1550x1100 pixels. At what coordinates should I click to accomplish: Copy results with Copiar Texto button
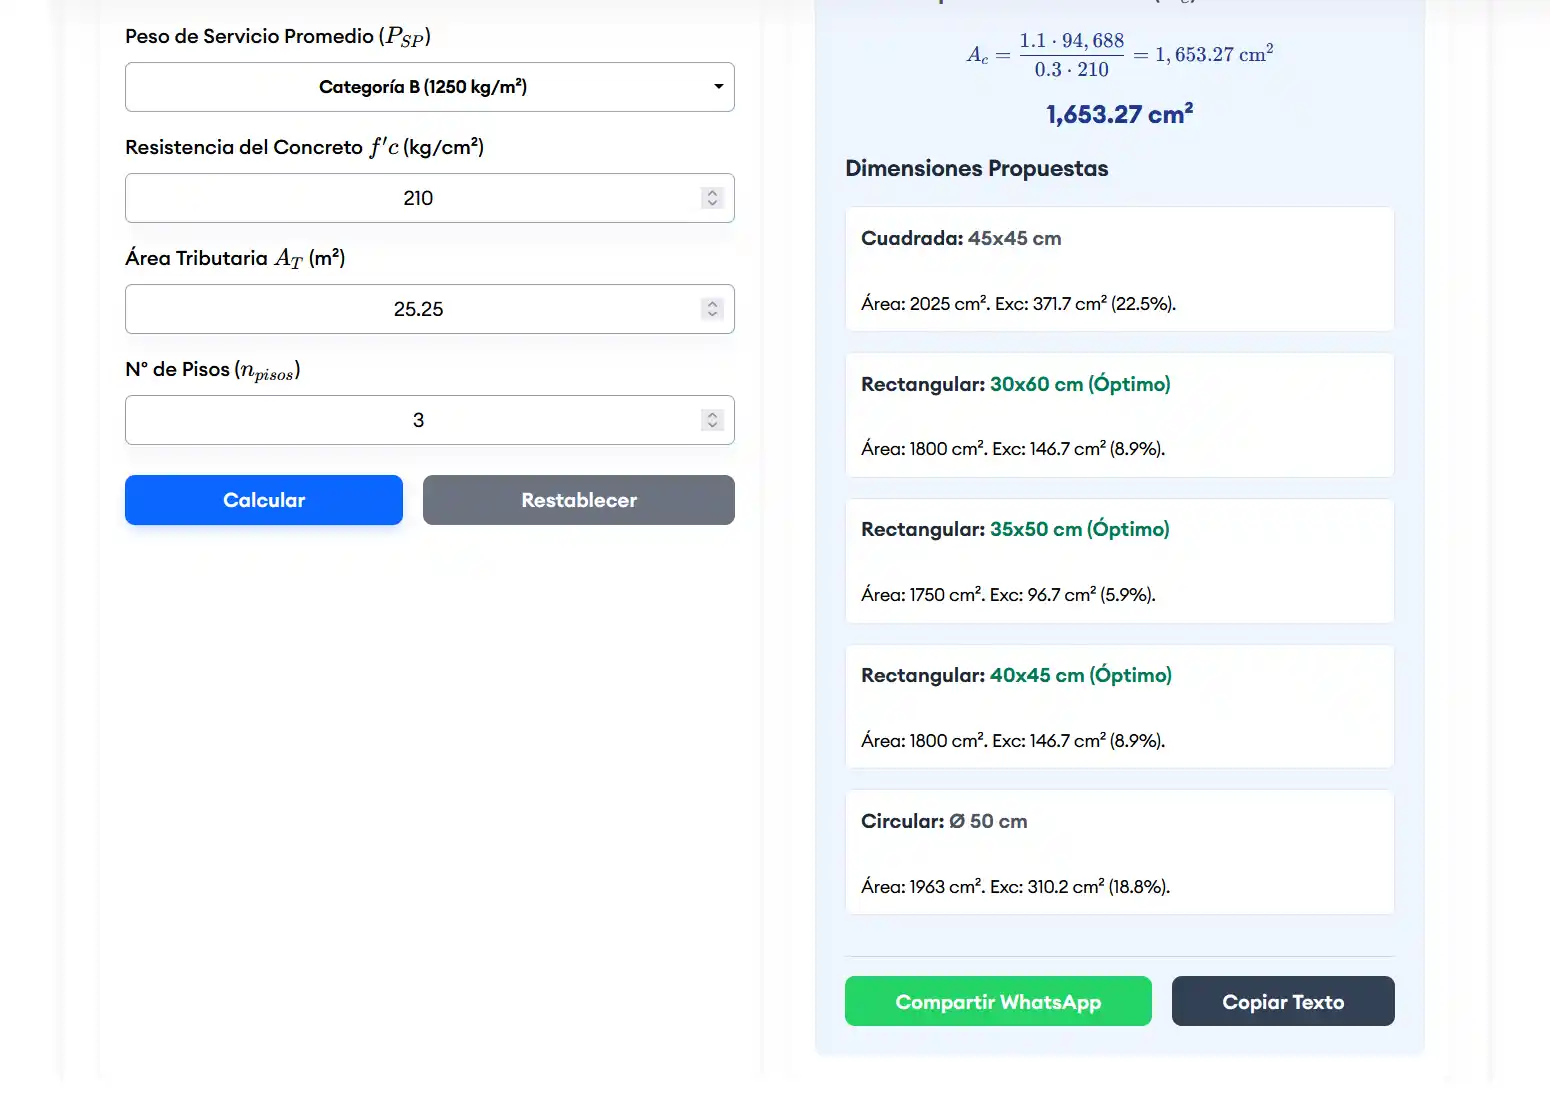pyautogui.click(x=1282, y=1001)
